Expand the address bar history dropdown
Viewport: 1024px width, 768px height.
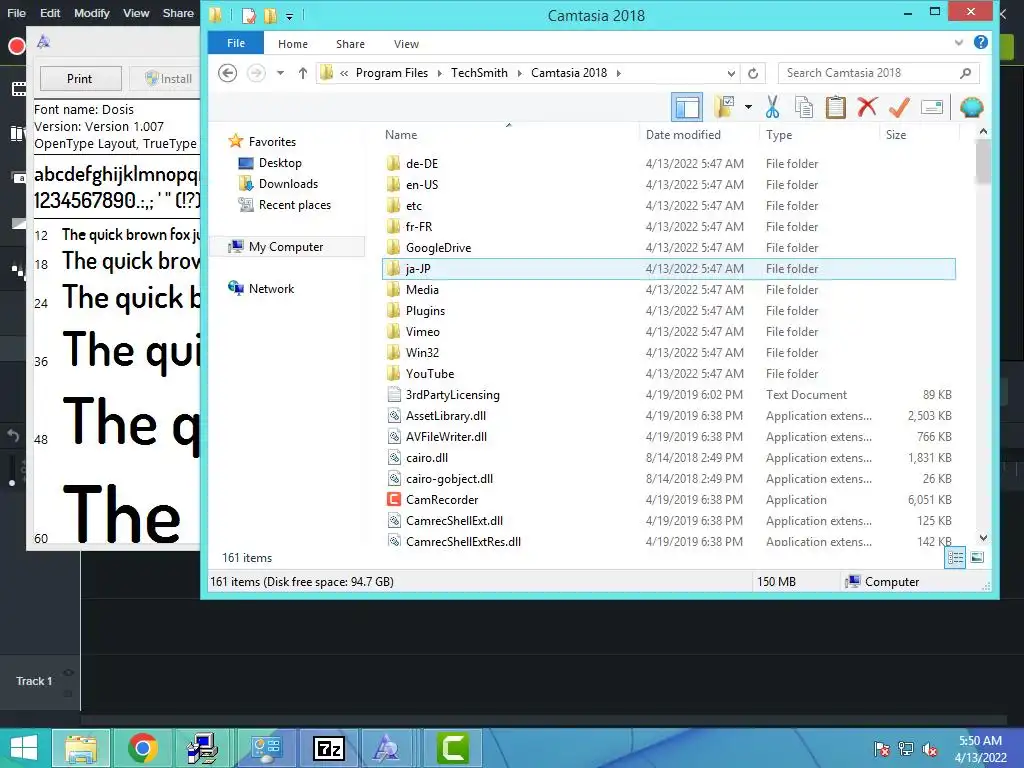pyautogui.click(x=731, y=73)
